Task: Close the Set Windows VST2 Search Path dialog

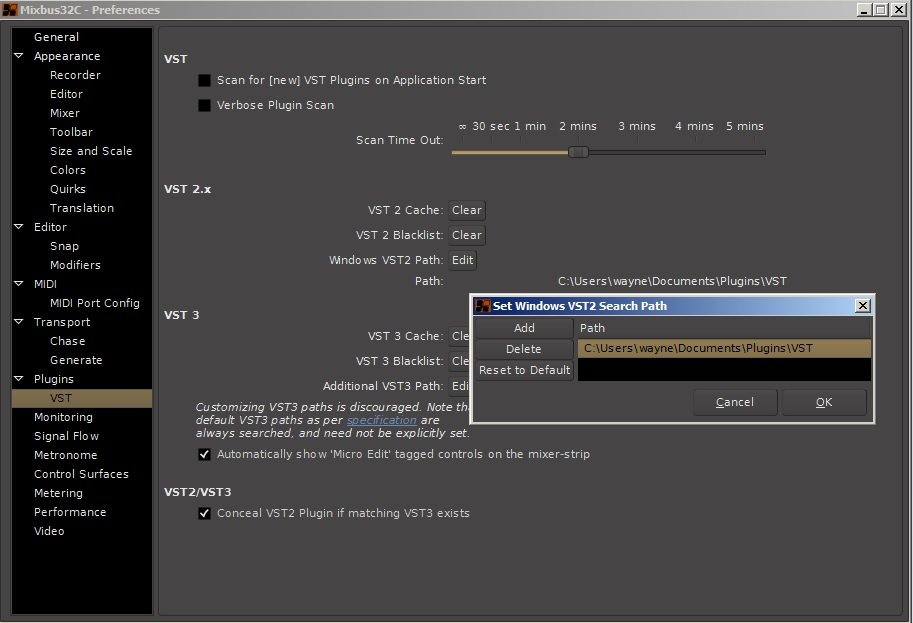Action: pos(862,306)
